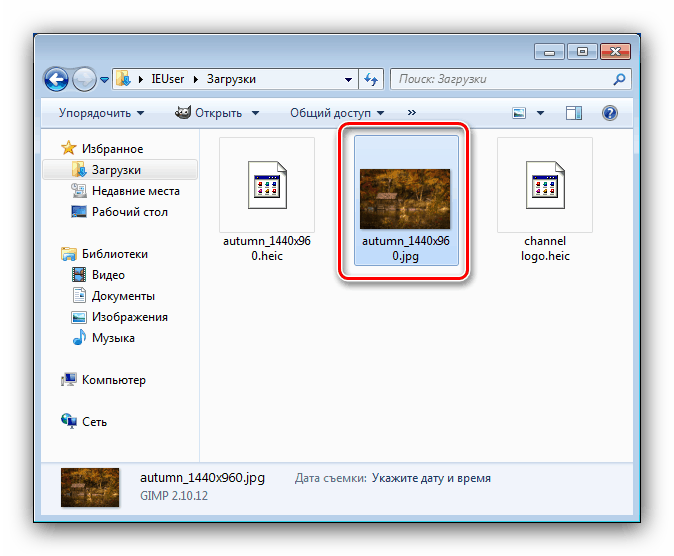
Task: Open the Изображения library
Action: point(130,317)
